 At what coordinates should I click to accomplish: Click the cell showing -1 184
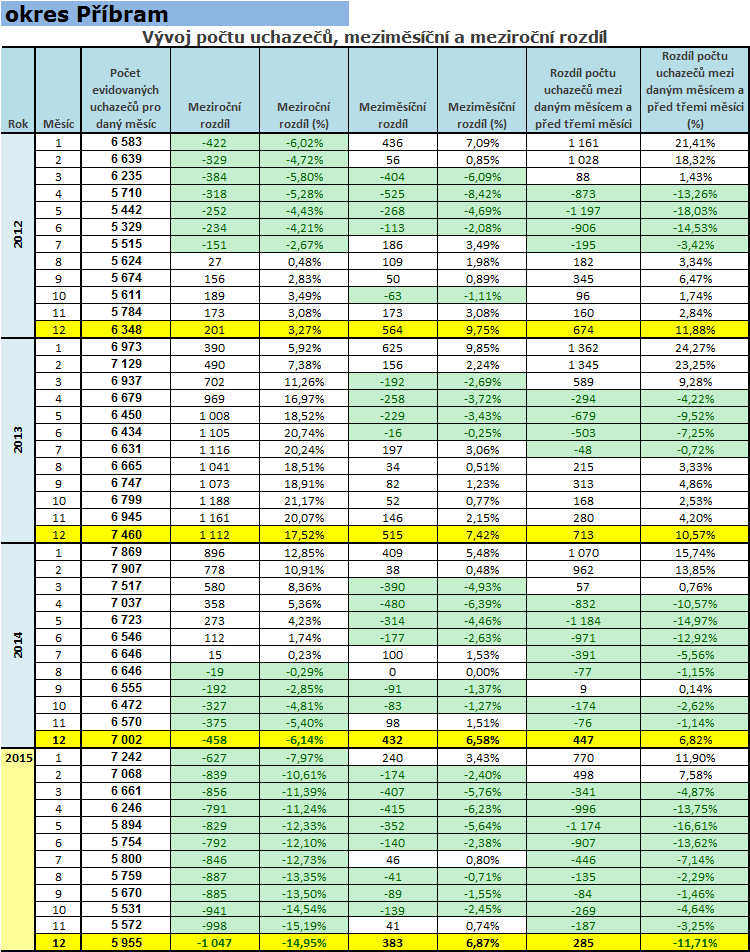point(583,621)
